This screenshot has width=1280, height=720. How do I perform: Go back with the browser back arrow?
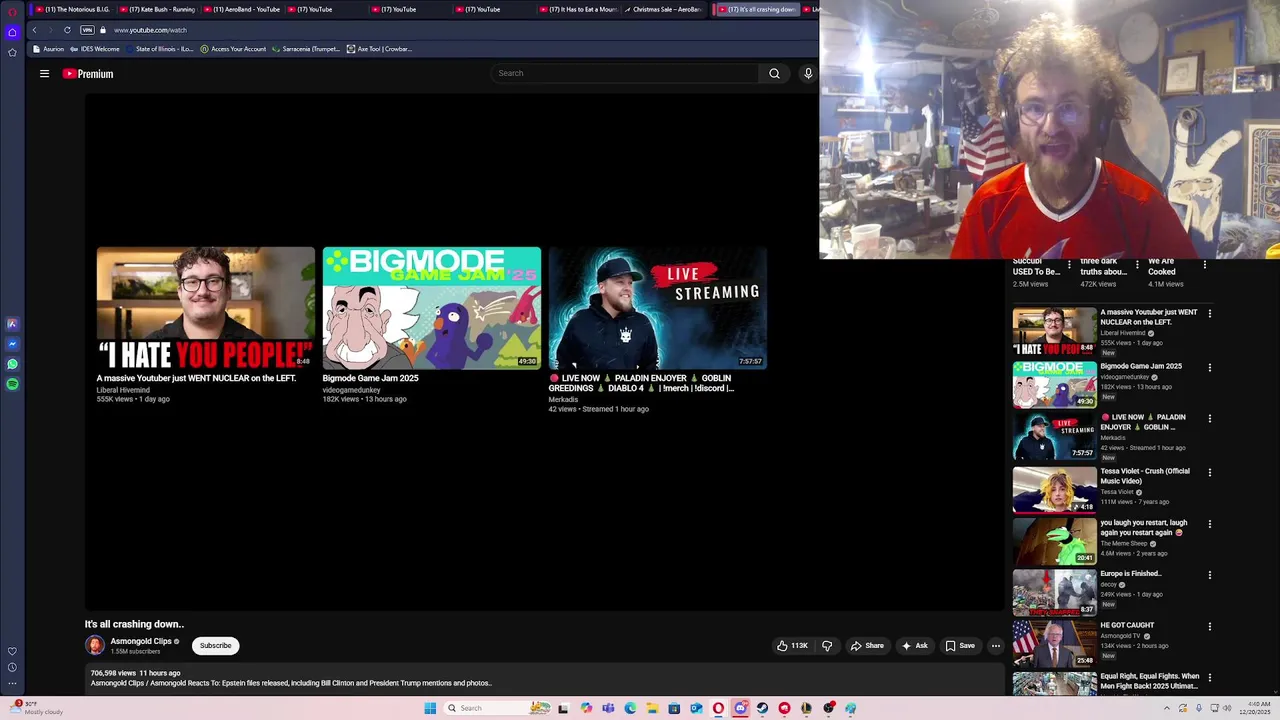34,30
